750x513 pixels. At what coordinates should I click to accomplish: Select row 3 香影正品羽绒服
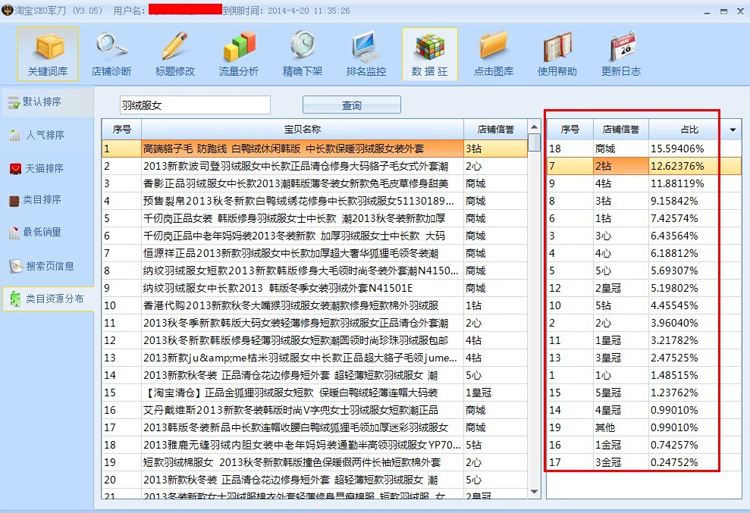tap(315, 184)
